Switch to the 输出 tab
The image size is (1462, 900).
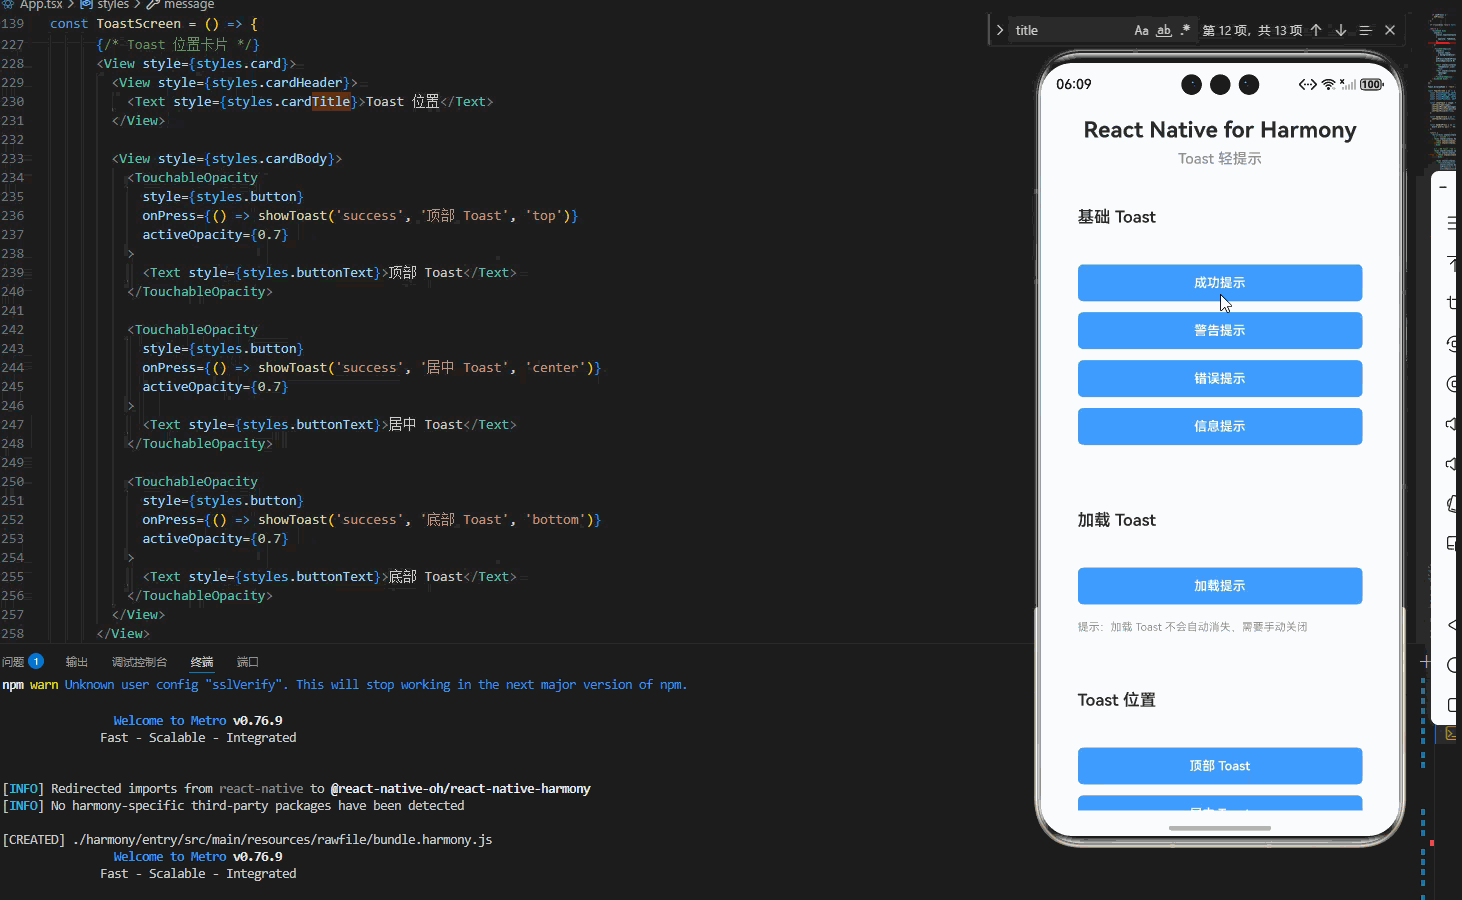(77, 662)
